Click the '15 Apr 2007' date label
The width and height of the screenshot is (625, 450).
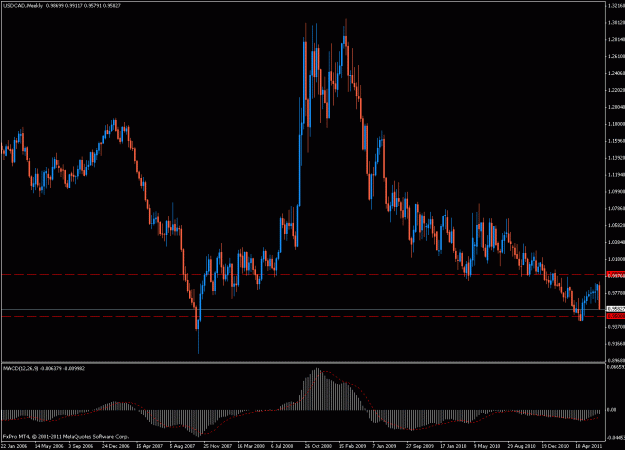pos(149,446)
